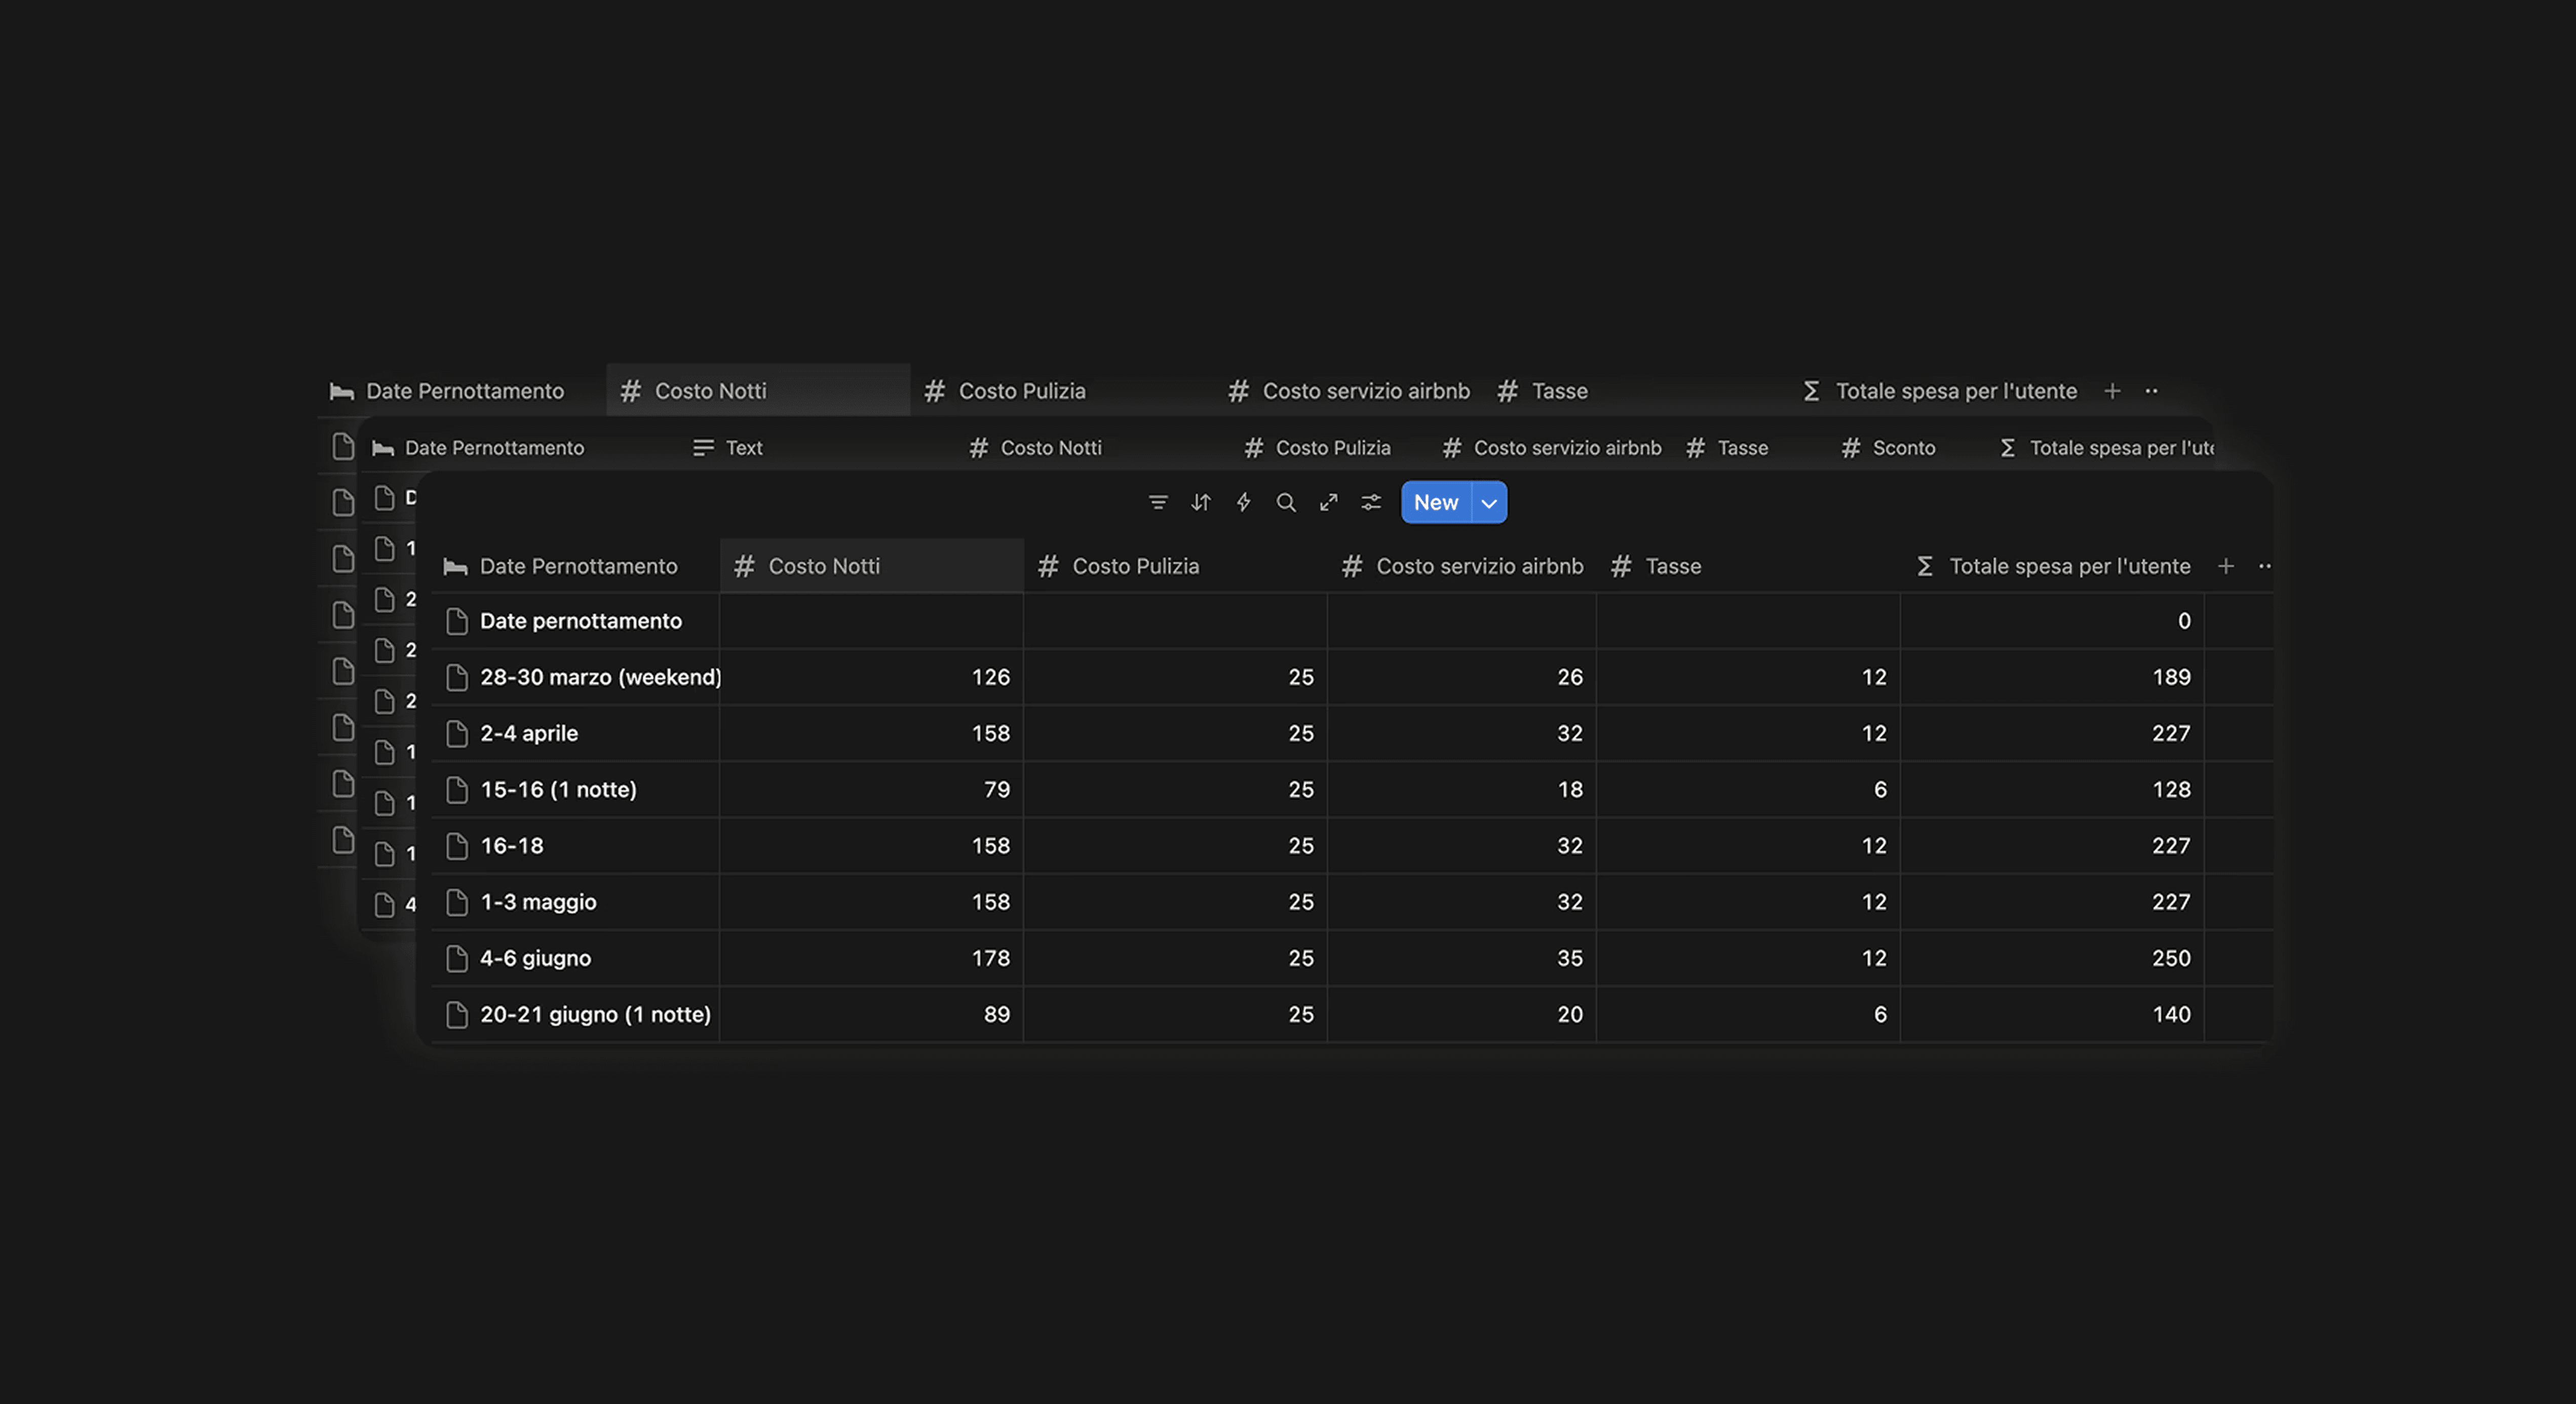The height and width of the screenshot is (1404, 2576).
Task: Open the page icon for 2-4 aprile row
Action: pyautogui.click(x=457, y=734)
